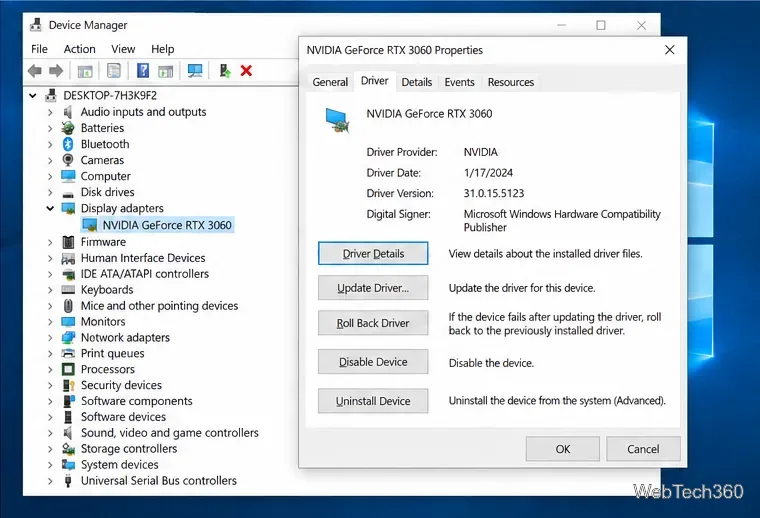Click driver version text 31.0.15.5123

tap(494, 193)
